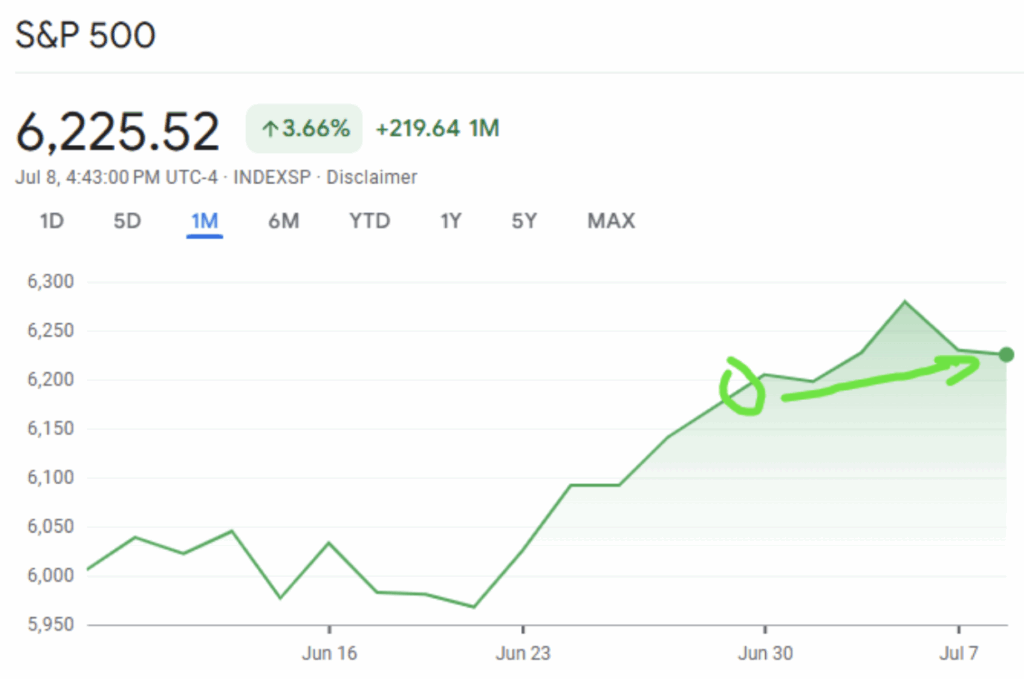Show the YTD chart range

pyautogui.click(x=370, y=221)
